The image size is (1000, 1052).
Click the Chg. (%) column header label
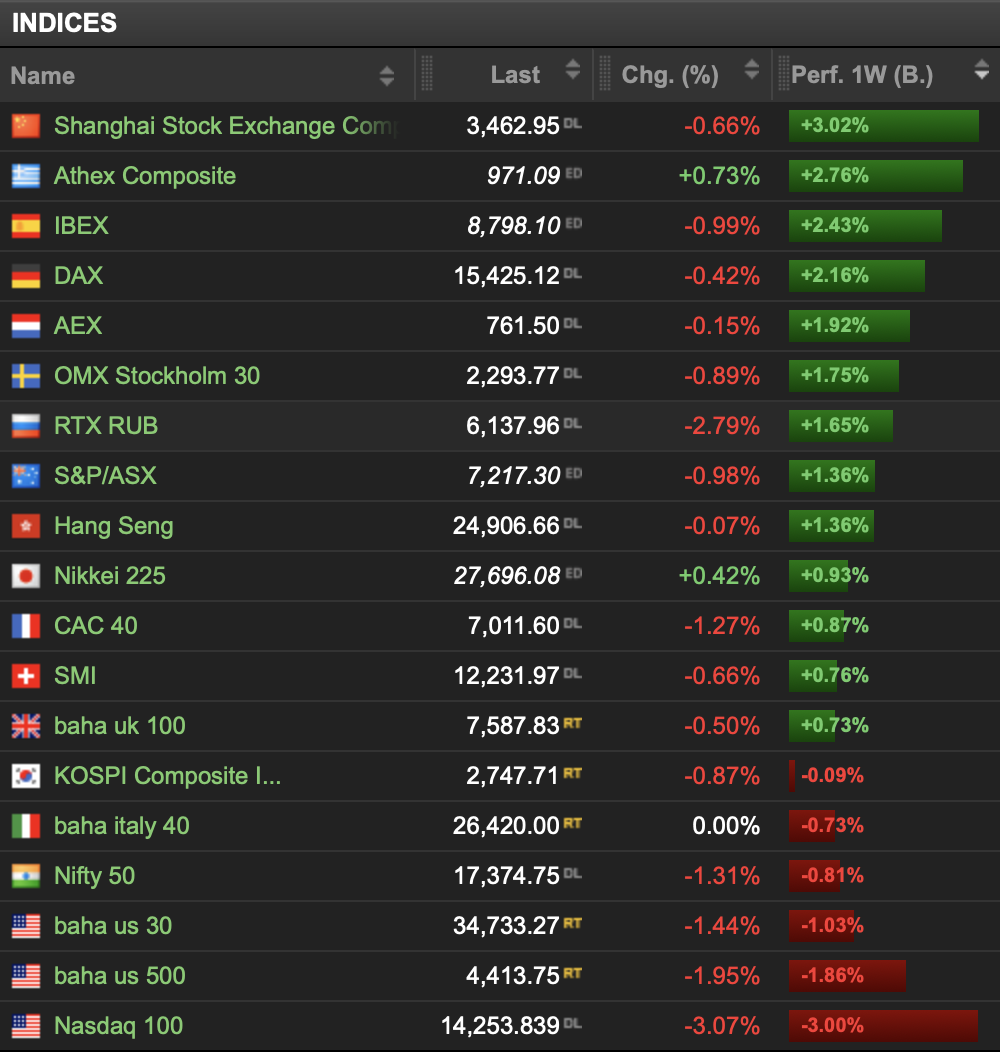[670, 75]
